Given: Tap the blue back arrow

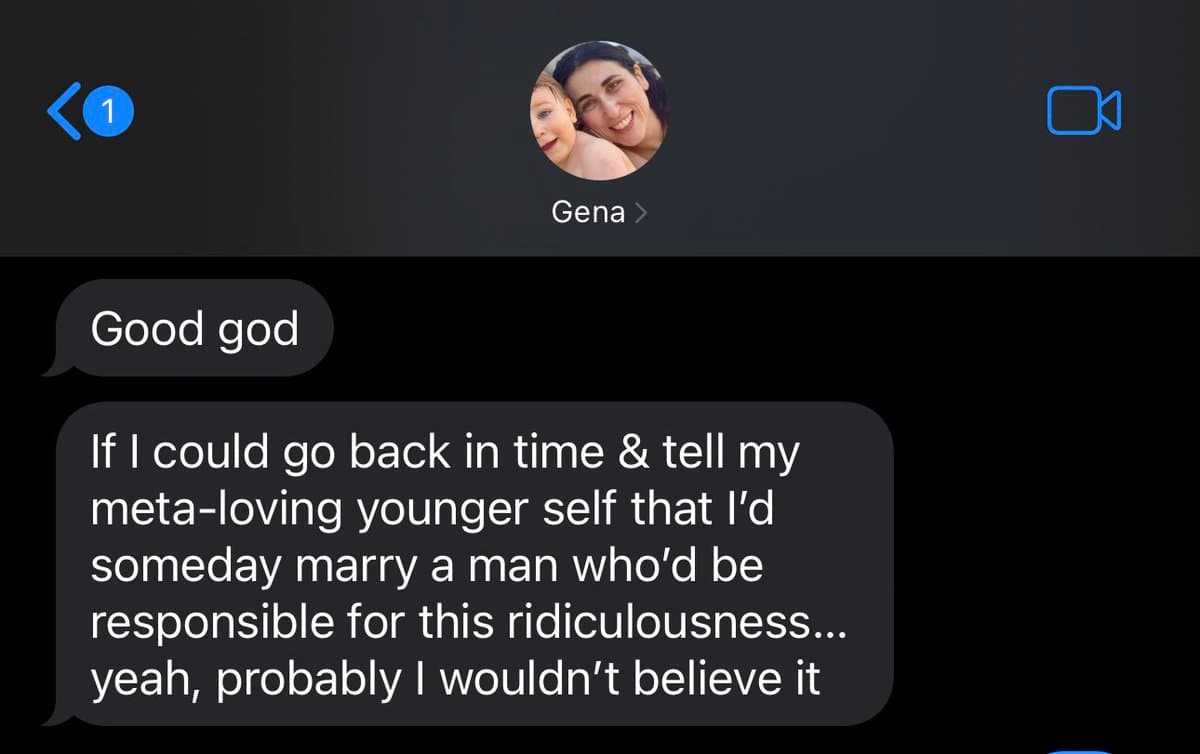Looking at the screenshot, I should tap(62, 111).
